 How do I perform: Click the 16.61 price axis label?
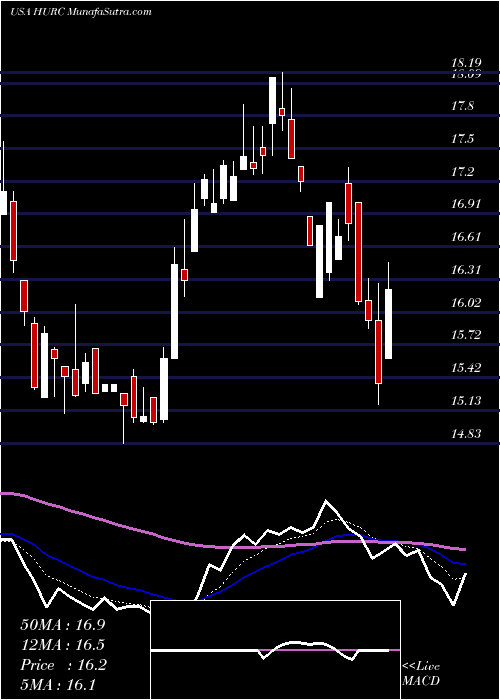(466, 237)
